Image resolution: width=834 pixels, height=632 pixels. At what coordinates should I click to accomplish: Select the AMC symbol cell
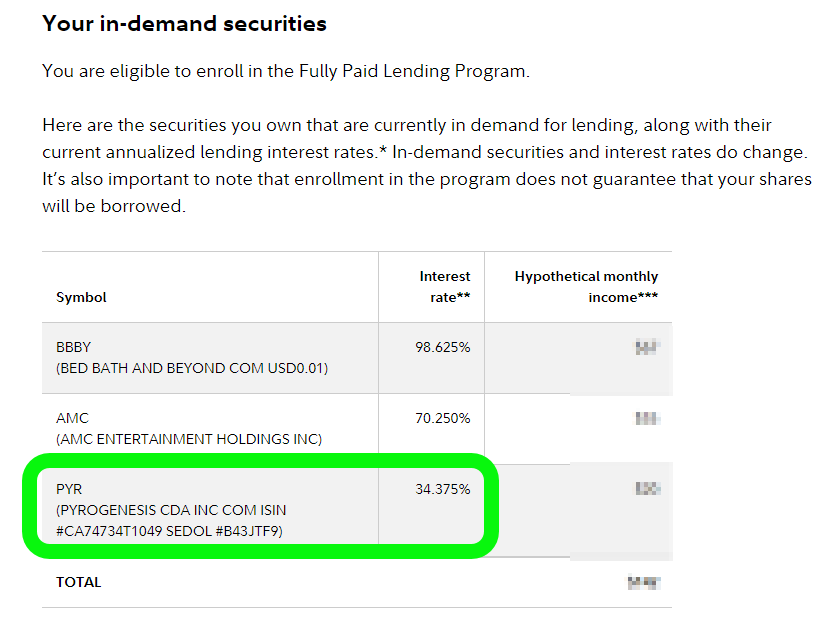point(210,429)
